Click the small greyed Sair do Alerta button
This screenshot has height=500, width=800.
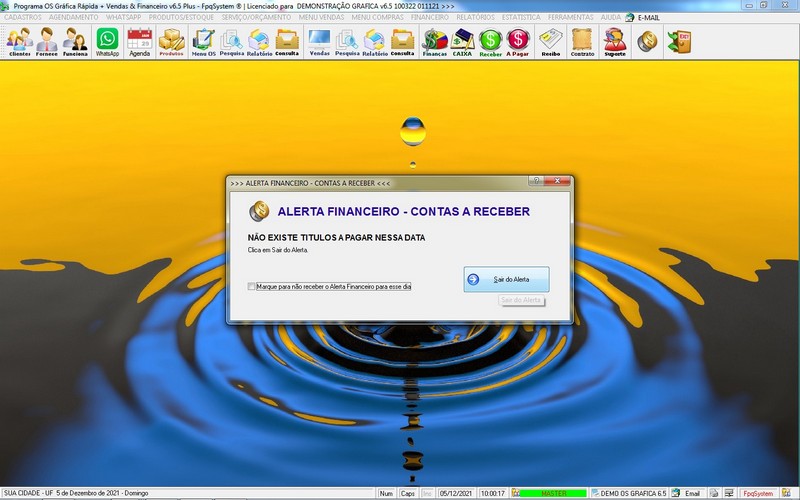521,300
